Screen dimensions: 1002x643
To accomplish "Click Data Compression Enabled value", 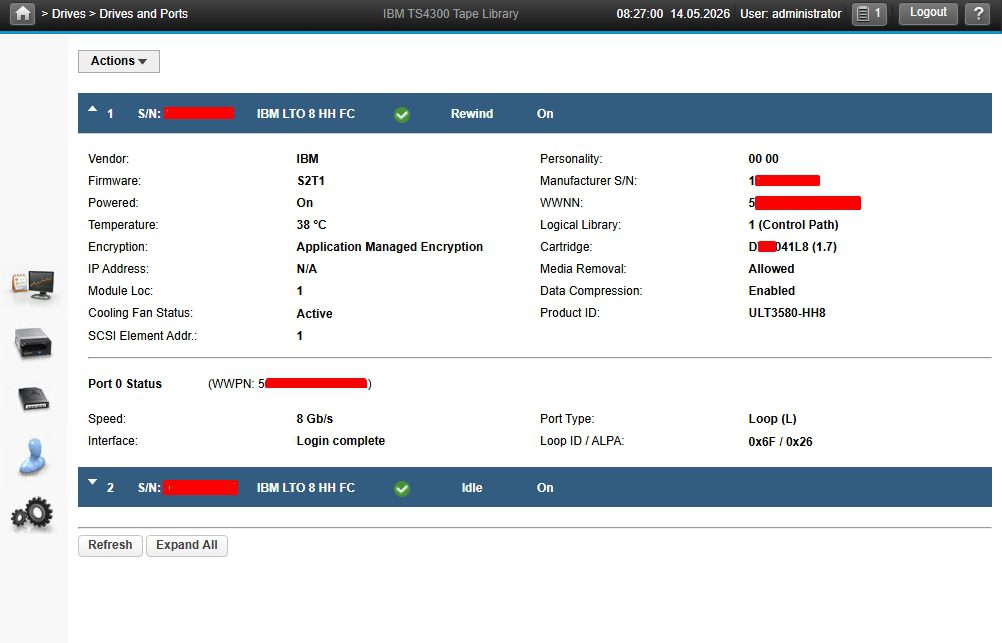I will pos(771,291).
